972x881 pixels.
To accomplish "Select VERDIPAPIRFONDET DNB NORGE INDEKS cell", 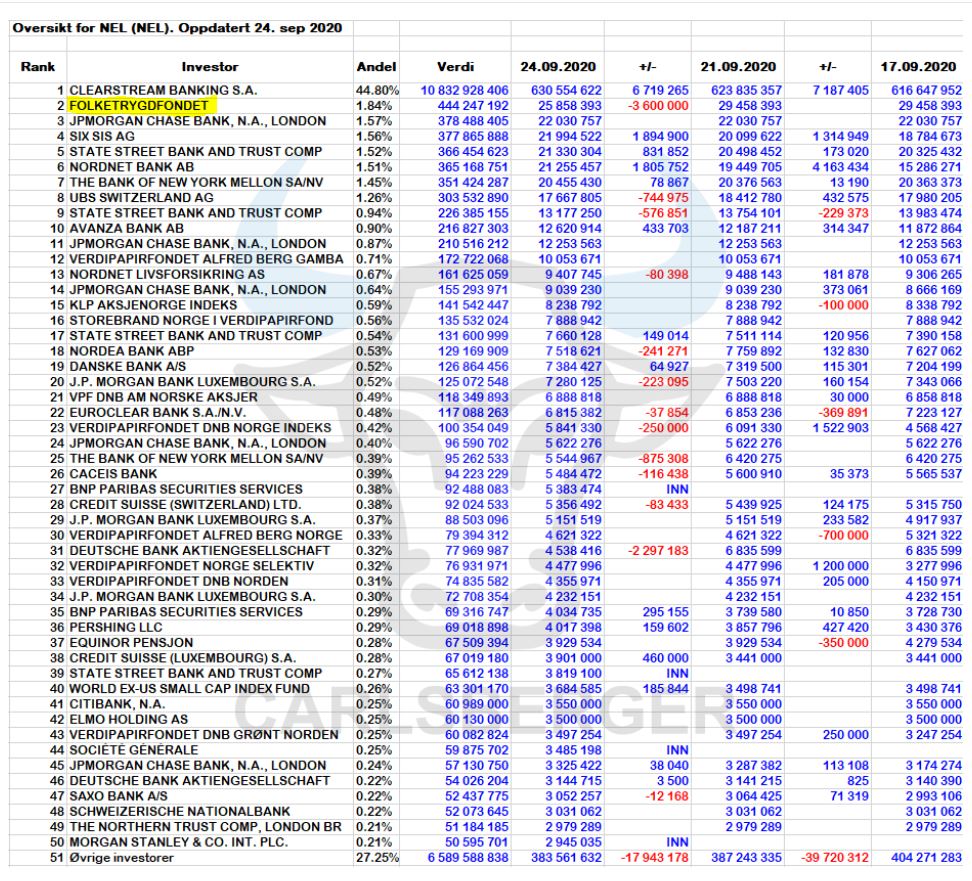I will click(x=200, y=428).
